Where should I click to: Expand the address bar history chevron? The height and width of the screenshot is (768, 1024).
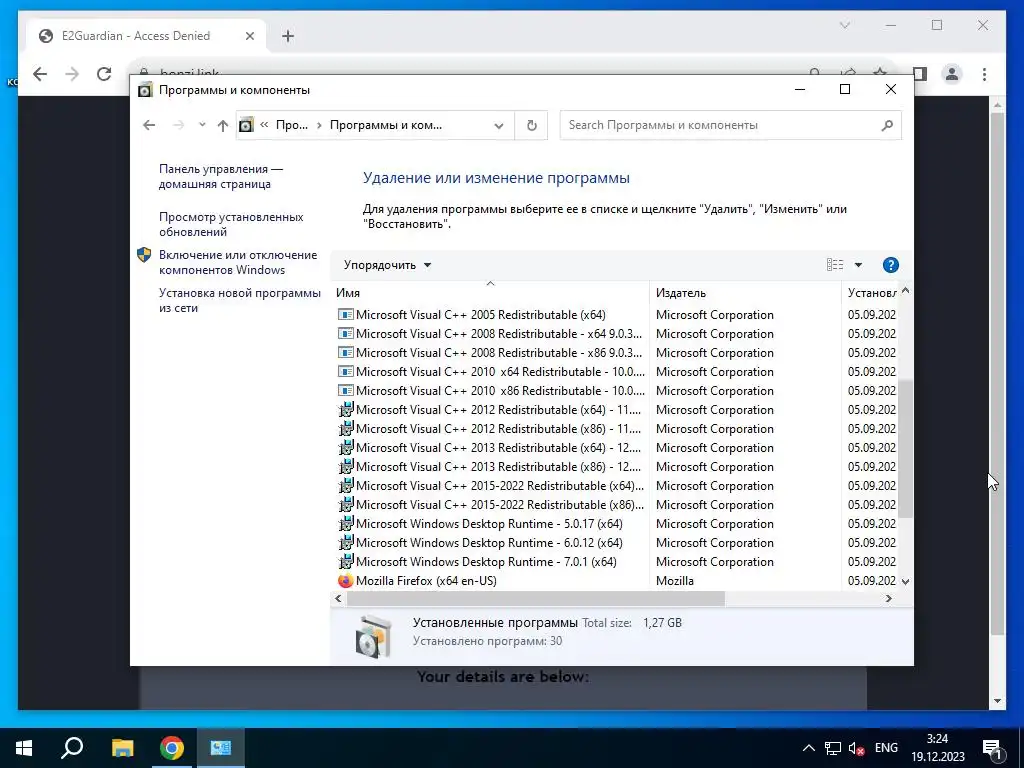tap(499, 125)
